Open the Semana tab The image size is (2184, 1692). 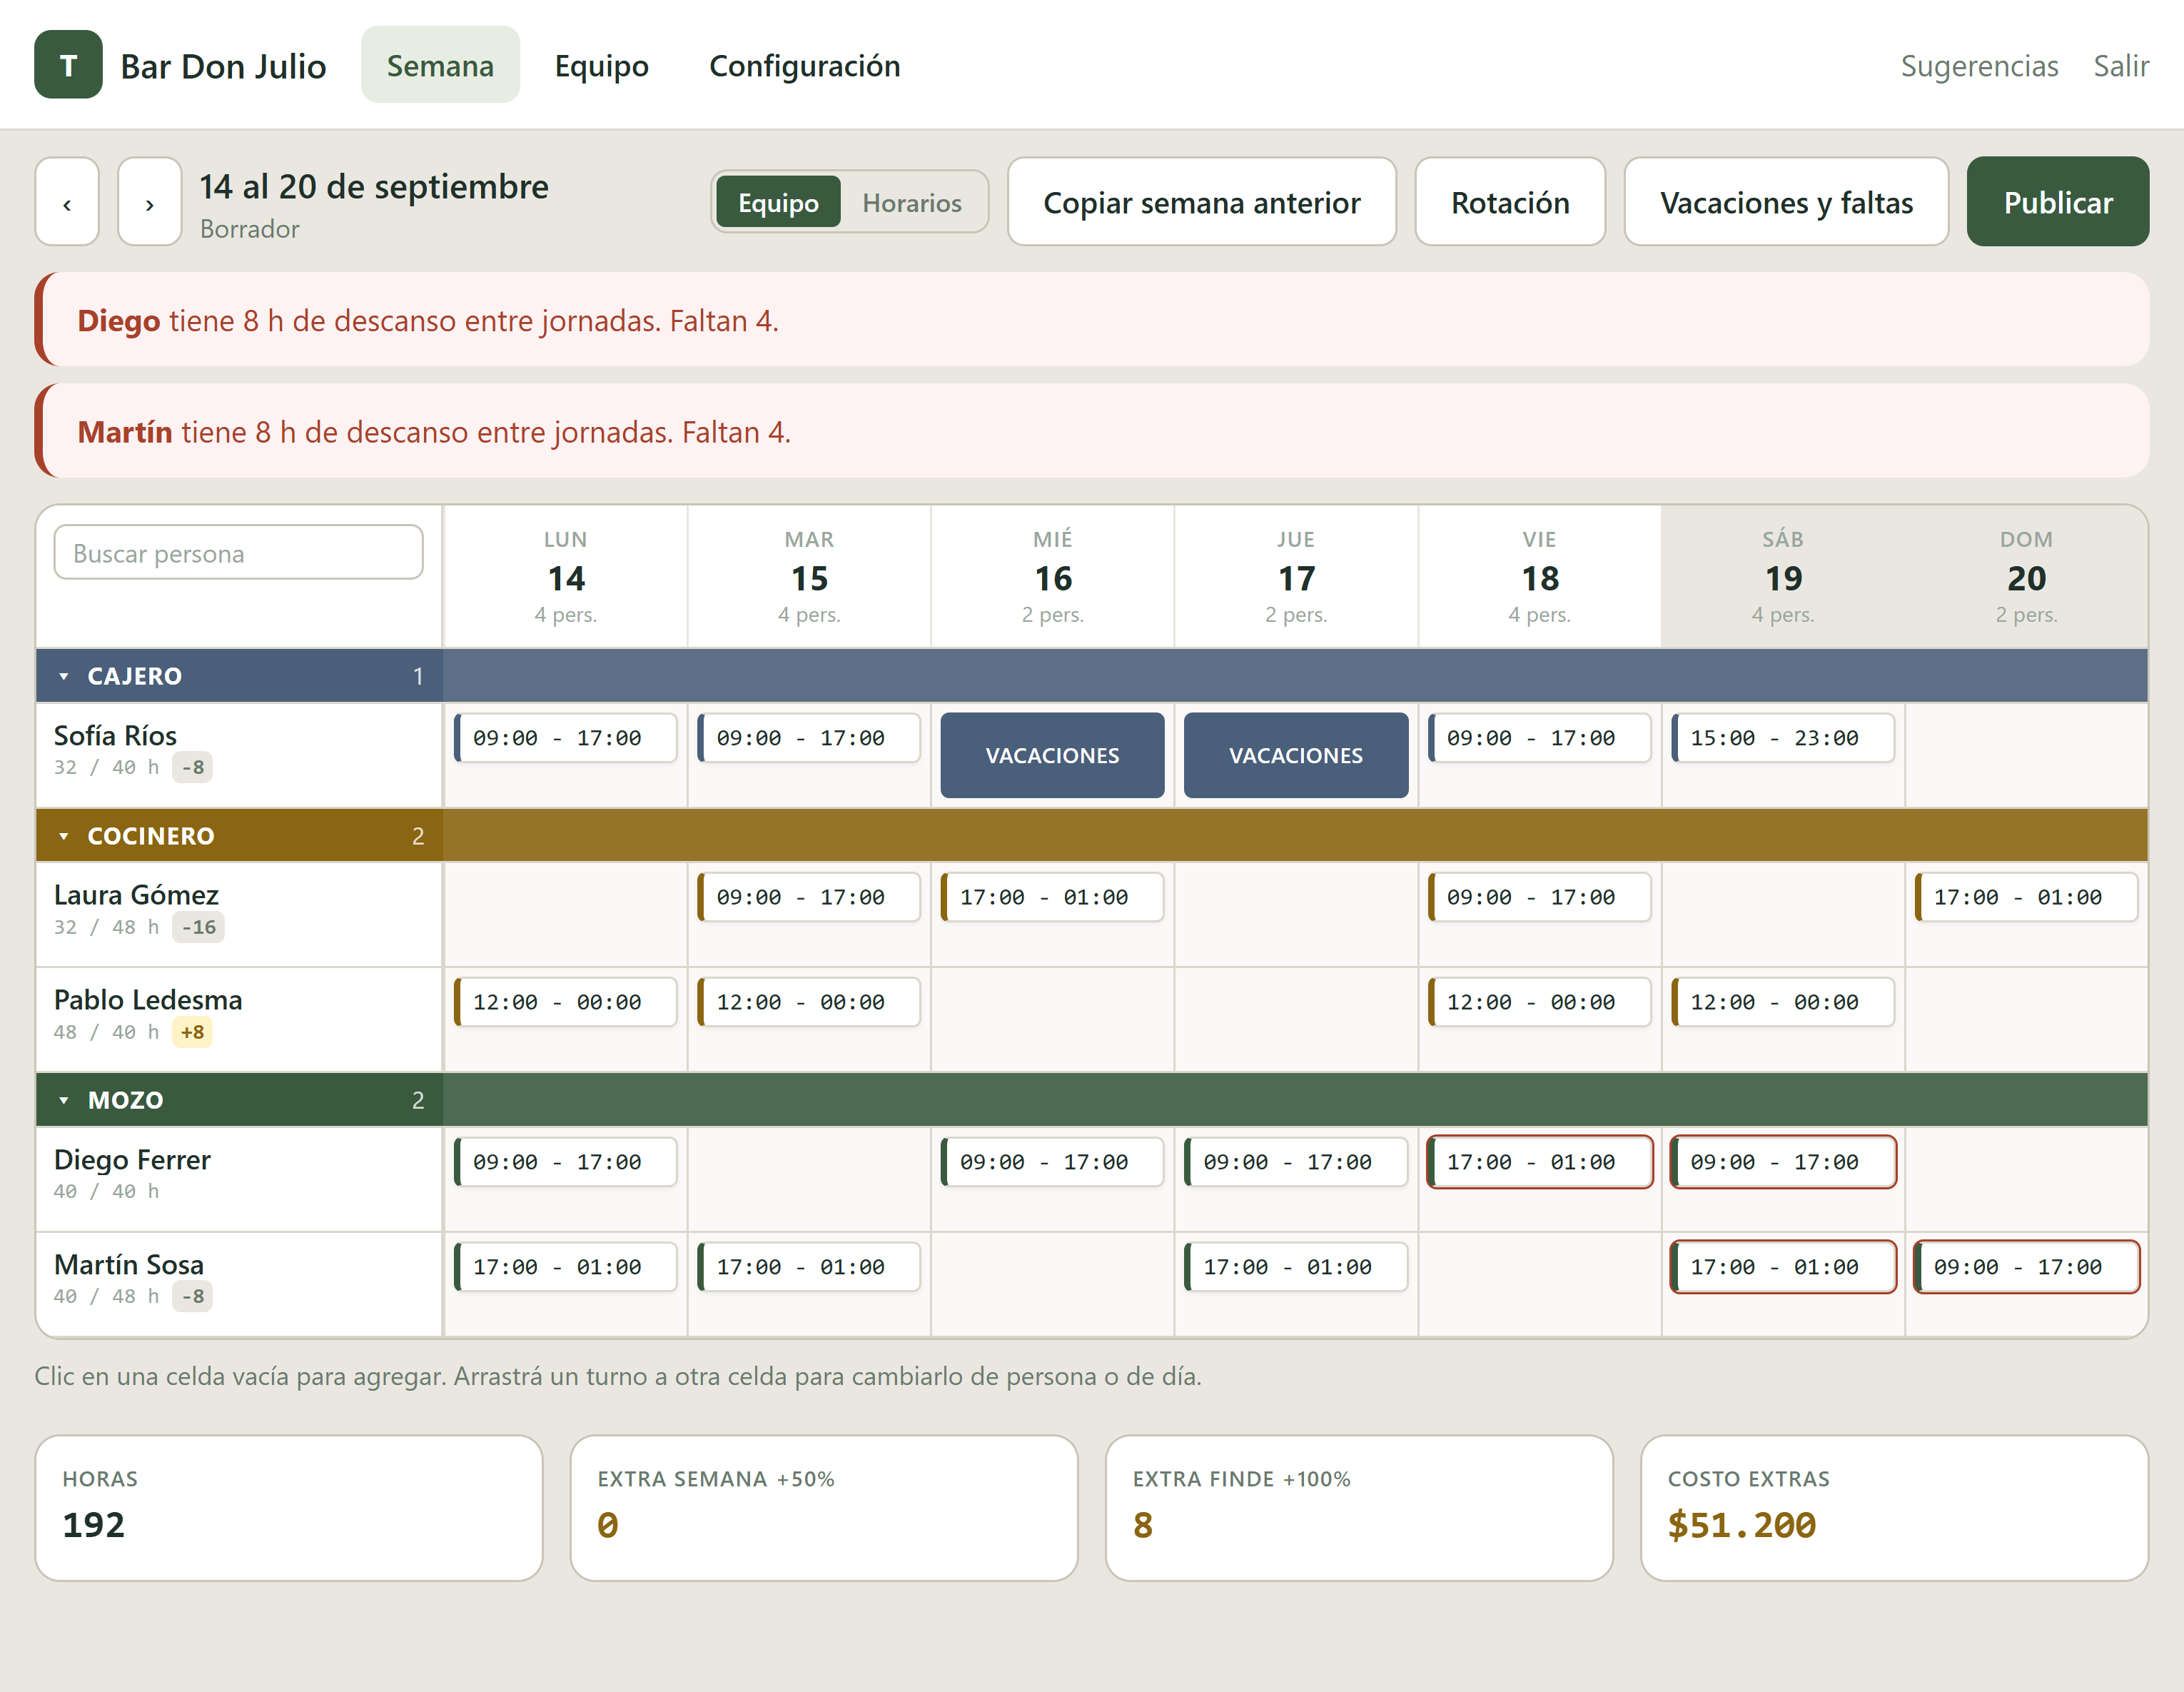(440, 65)
